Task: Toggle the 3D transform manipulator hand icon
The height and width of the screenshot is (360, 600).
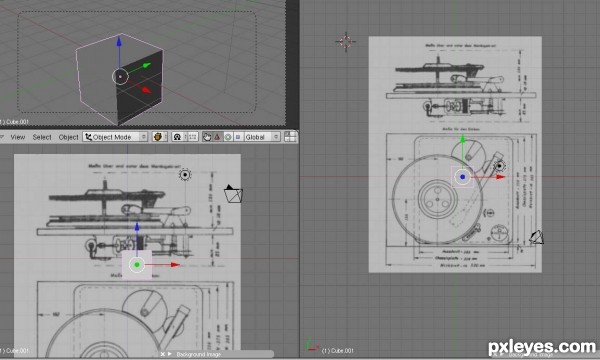Action: pyautogui.click(x=207, y=137)
